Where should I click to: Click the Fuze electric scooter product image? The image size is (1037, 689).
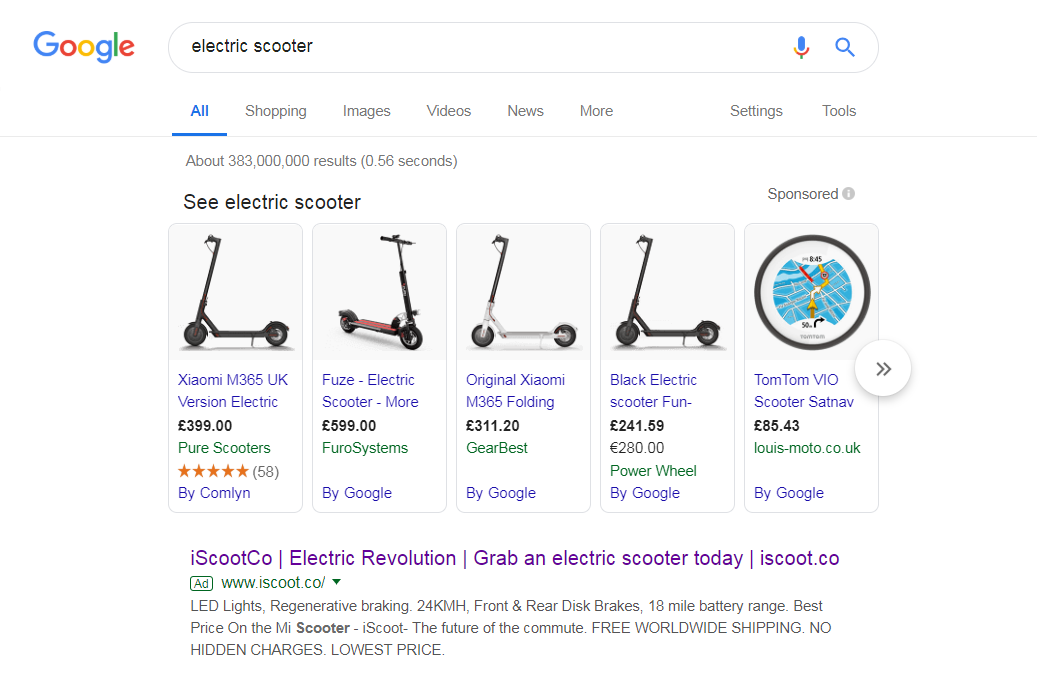click(380, 292)
